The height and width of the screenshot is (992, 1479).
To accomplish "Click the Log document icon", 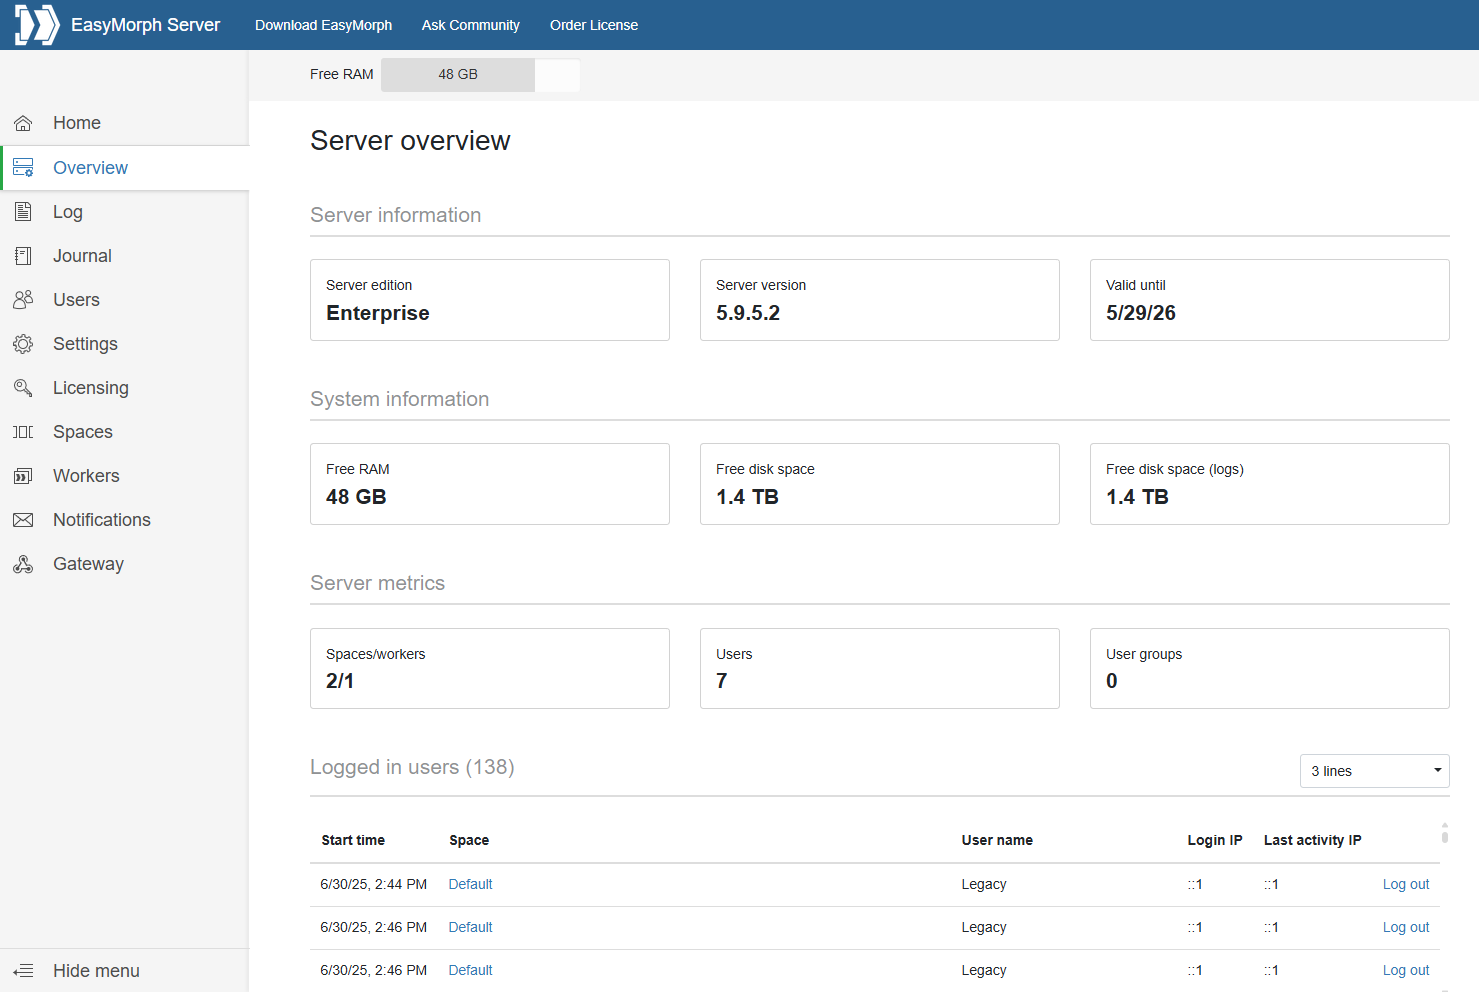I will [x=23, y=212].
